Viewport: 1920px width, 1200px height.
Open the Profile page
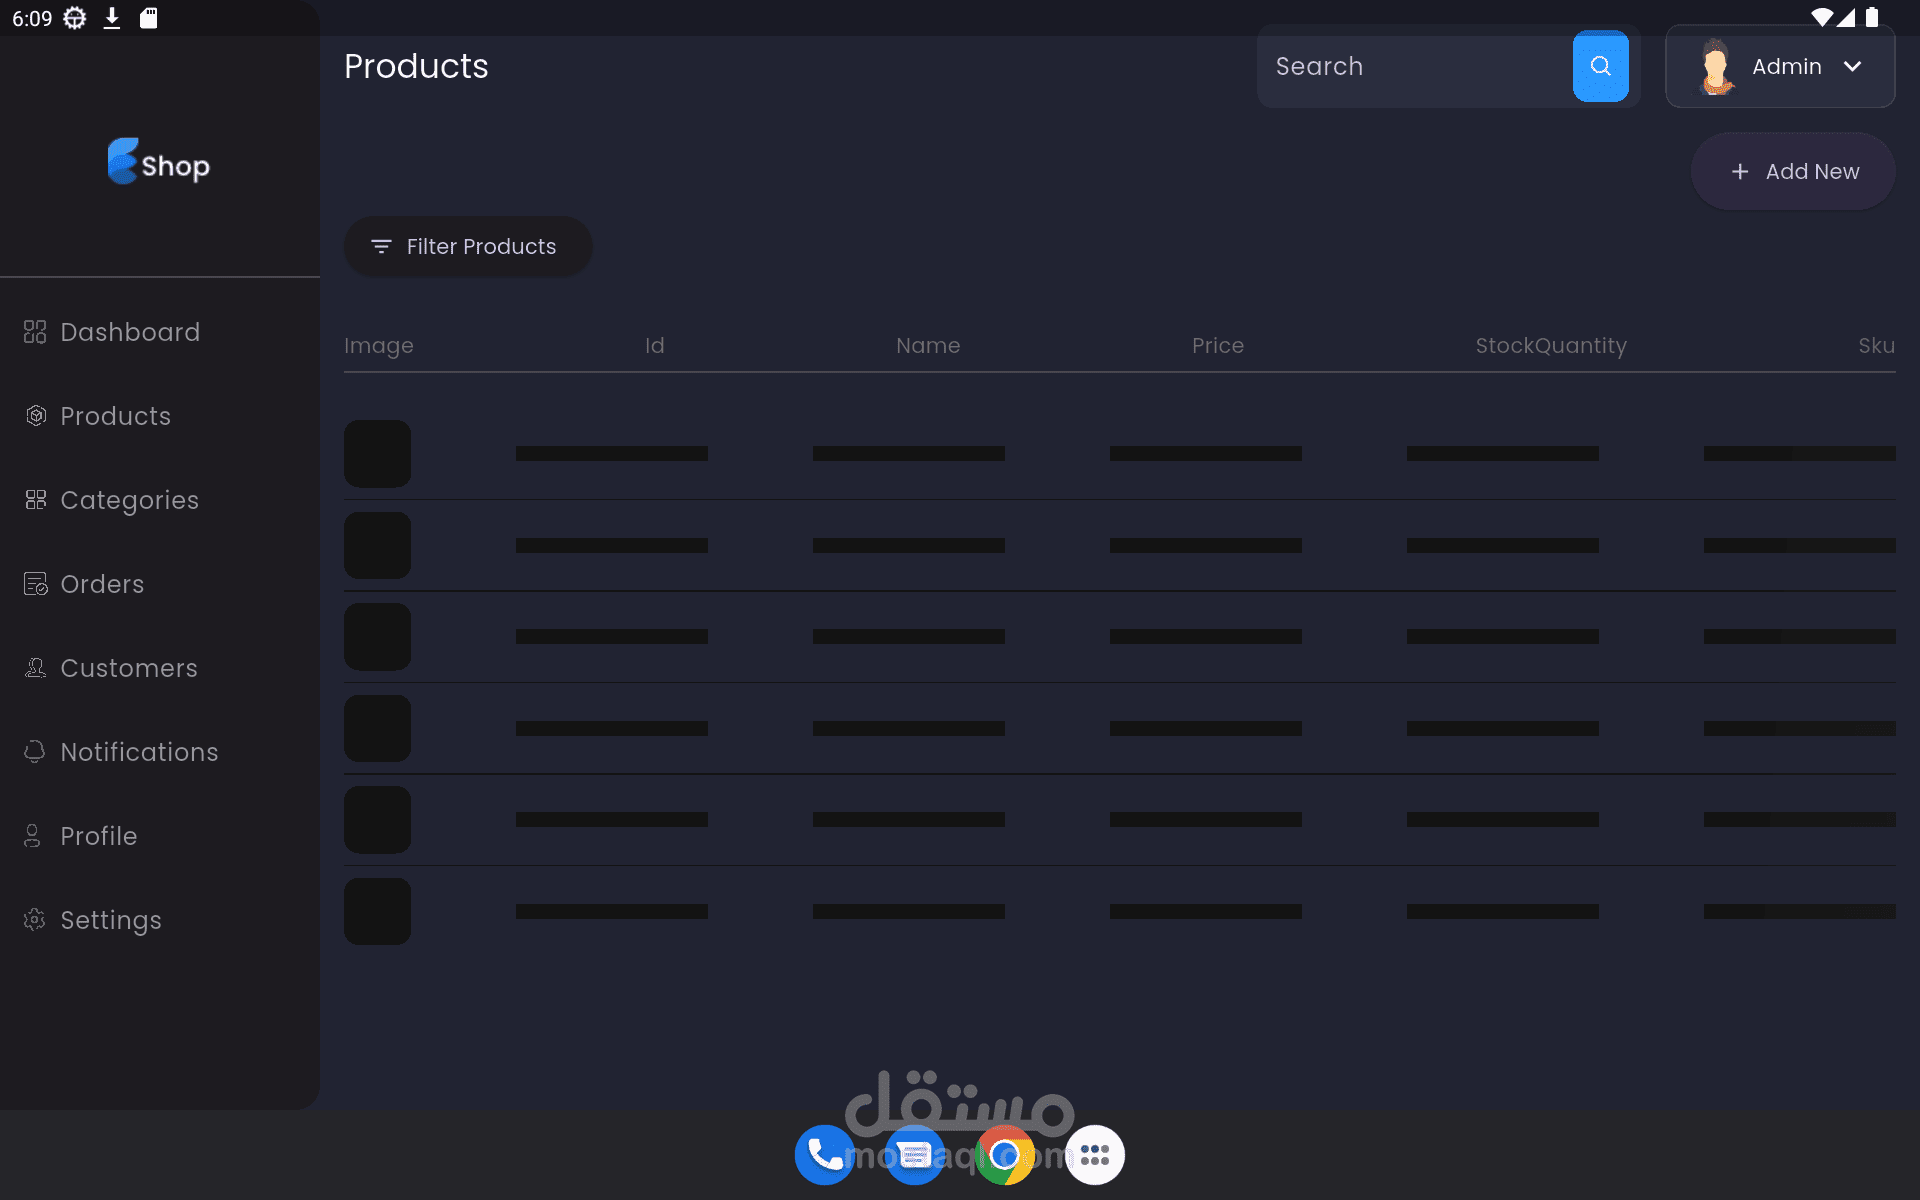(x=98, y=836)
